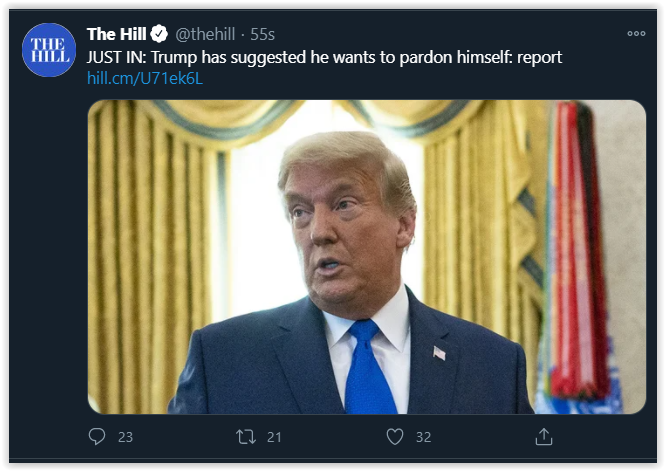Viewport: 665px width, 471px height.
Task: Click the like count 32
Action: pyautogui.click(x=423, y=437)
